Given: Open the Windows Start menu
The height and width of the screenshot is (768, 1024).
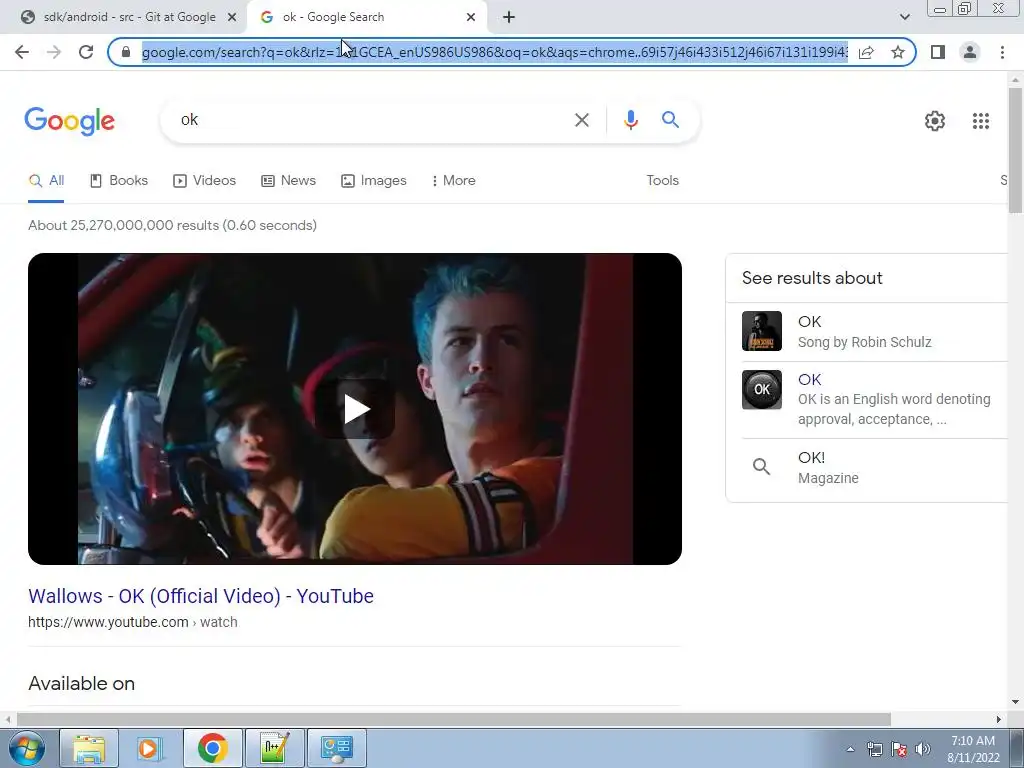Looking at the screenshot, I should (x=26, y=748).
